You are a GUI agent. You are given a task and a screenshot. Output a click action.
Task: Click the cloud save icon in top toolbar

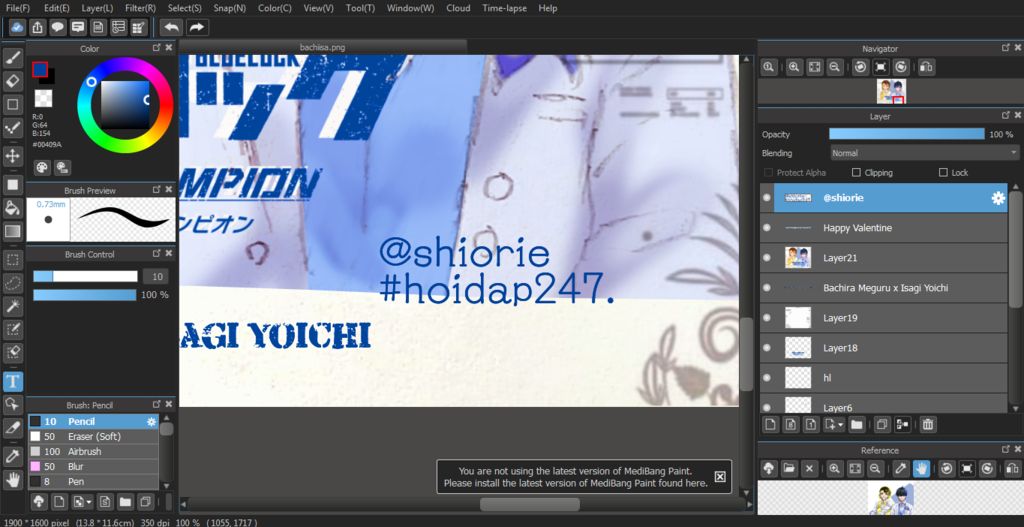[x=17, y=27]
